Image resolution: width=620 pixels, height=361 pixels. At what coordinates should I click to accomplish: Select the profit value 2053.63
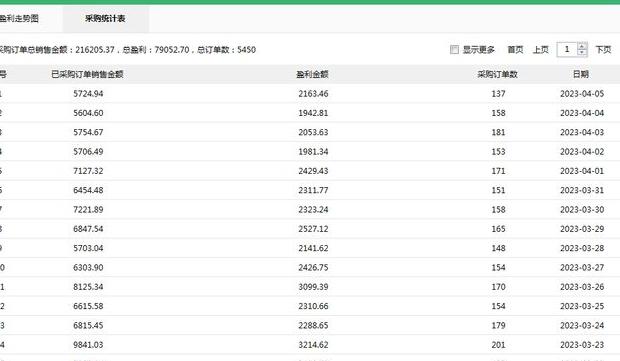[313, 132]
